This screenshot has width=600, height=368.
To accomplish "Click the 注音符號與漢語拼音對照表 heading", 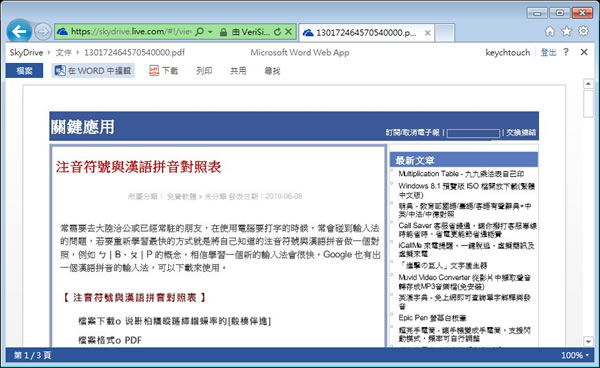I will [139, 167].
